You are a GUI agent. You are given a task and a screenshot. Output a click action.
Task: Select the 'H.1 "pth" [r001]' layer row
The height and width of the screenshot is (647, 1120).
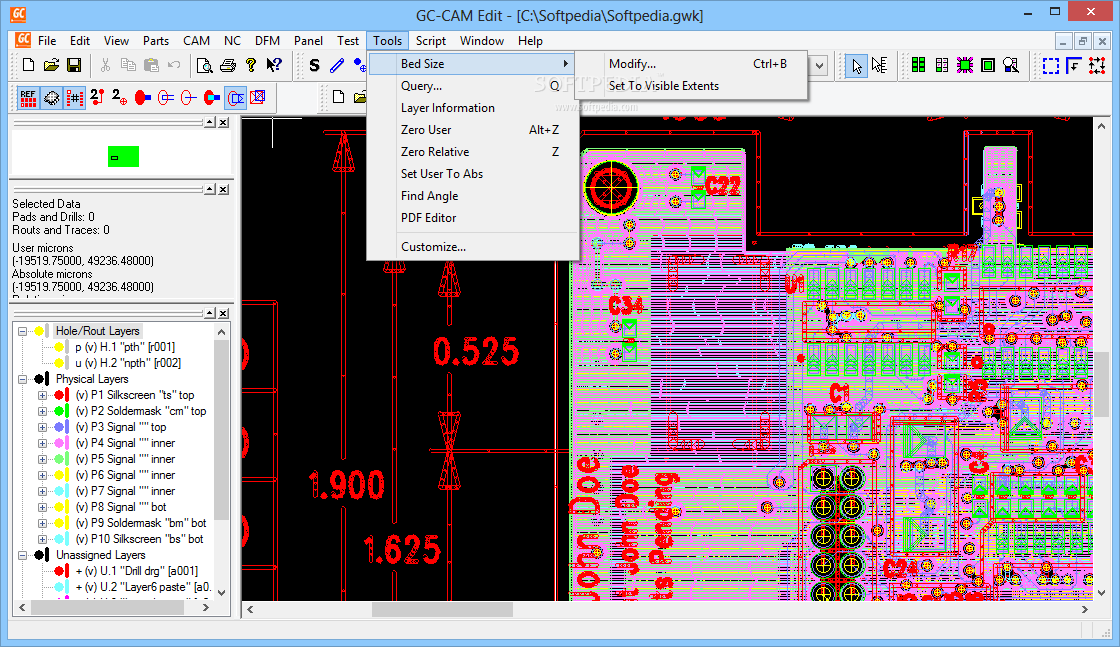[125, 347]
